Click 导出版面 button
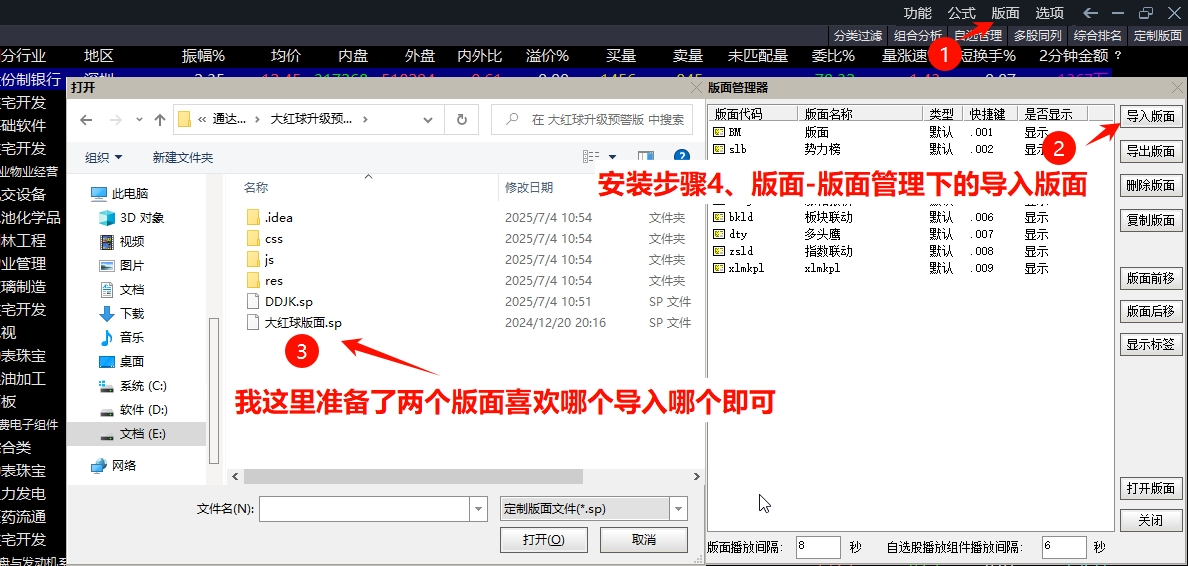 [1150, 151]
